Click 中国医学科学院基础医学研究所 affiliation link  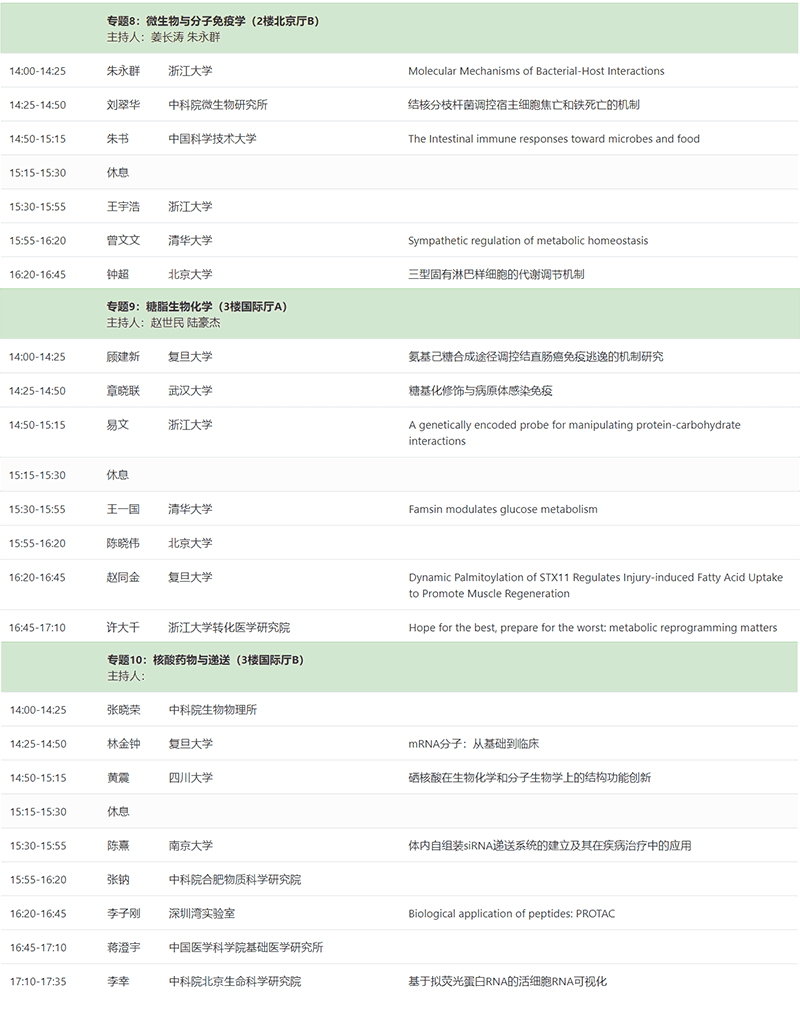pos(245,948)
